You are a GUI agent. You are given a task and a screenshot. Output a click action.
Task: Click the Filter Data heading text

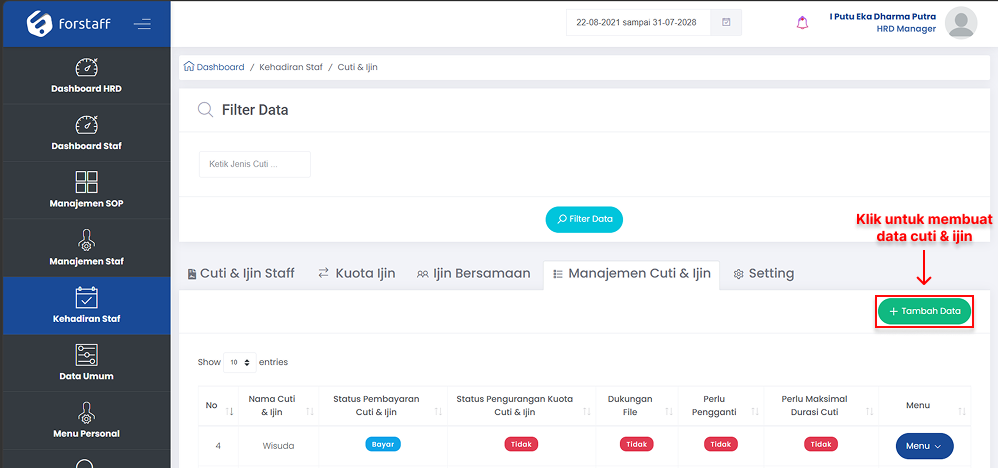point(255,110)
